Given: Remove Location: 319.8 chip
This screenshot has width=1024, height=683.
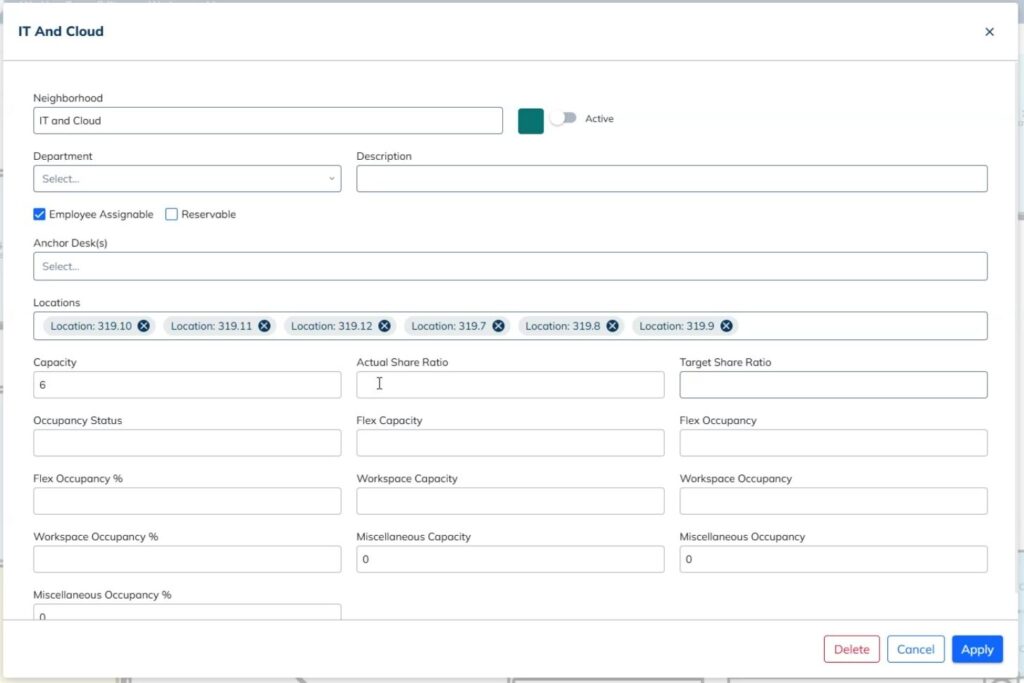Looking at the screenshot, I should (612, 326).
